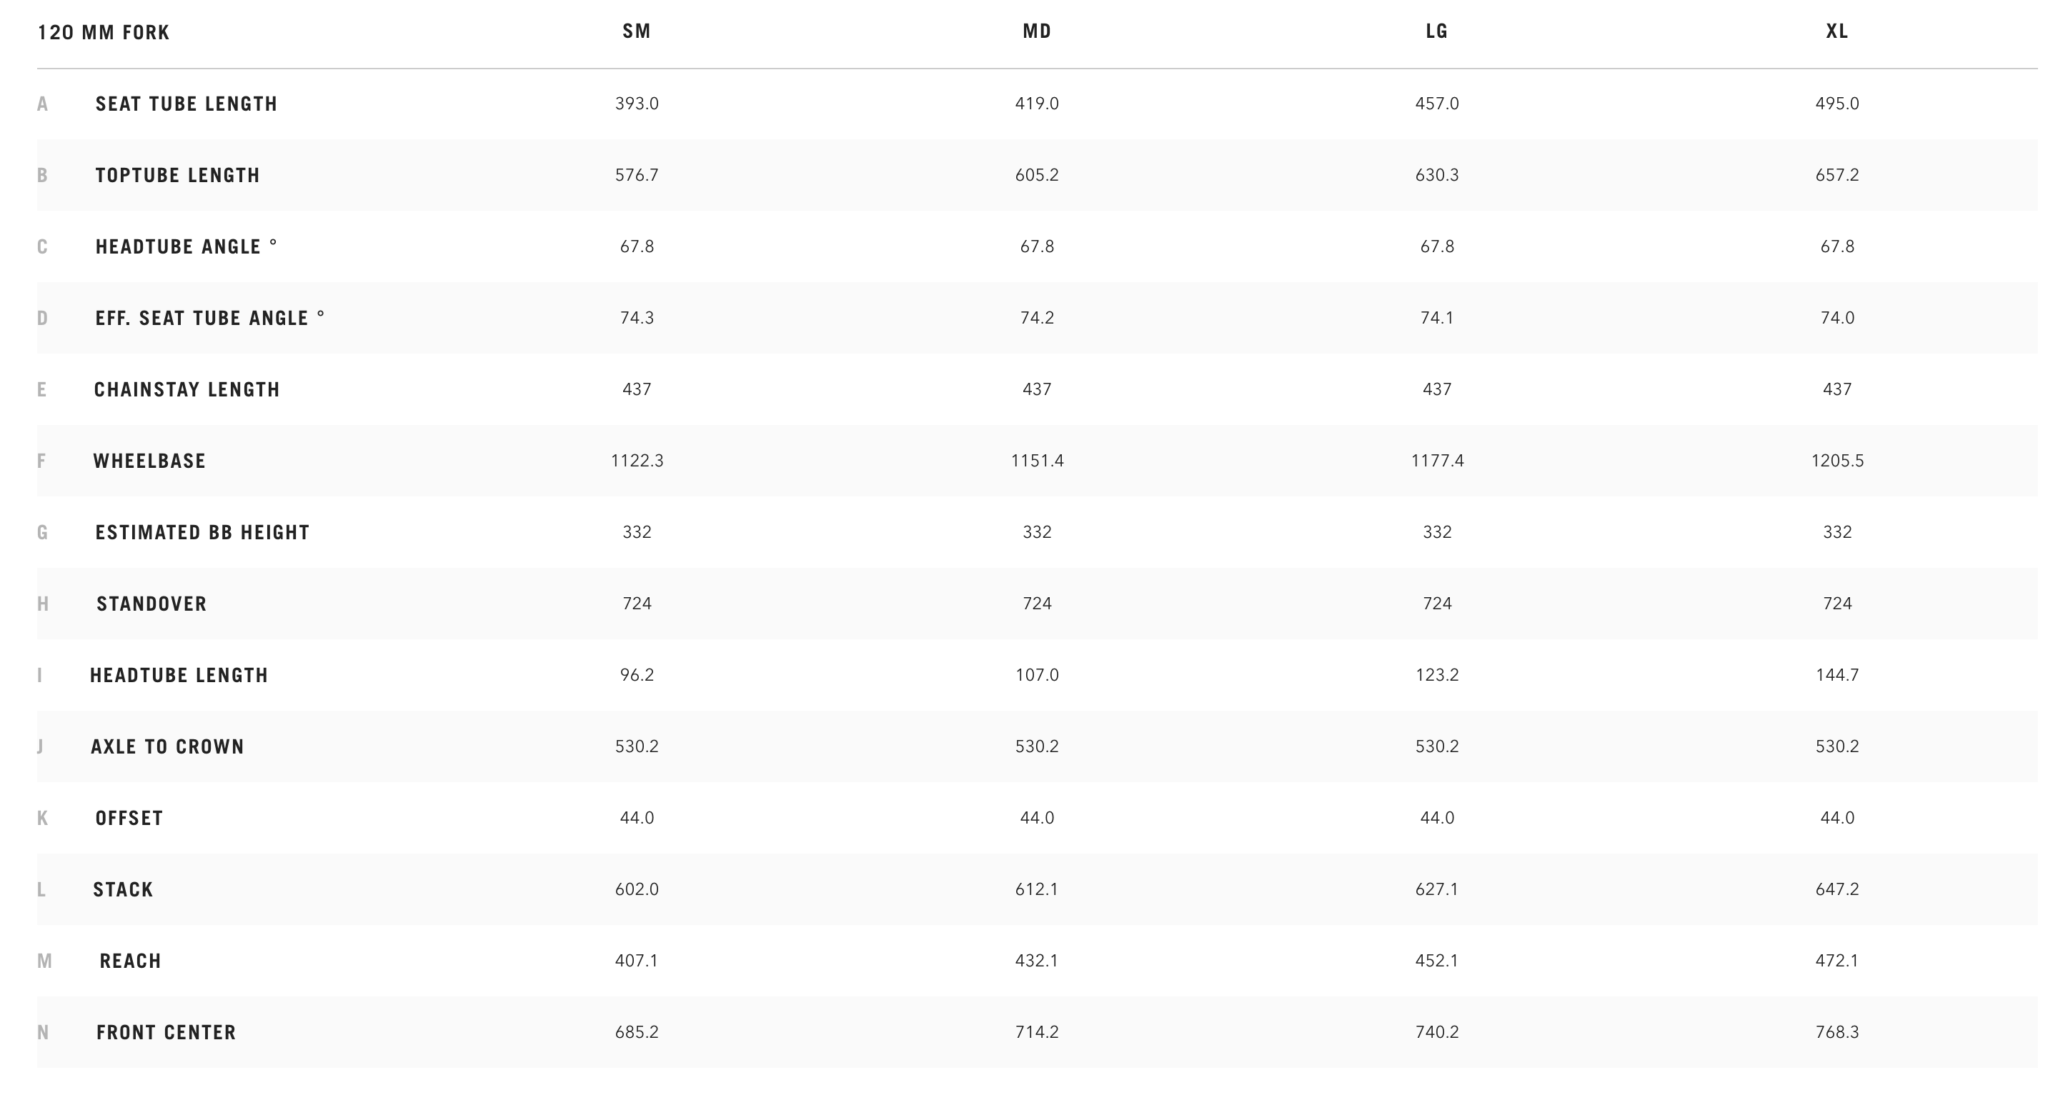Click the 1205.5 wheelbase value for XL
Image resolution: width=2048 pixels, height=1120 pixels.
click(1836, 461)
